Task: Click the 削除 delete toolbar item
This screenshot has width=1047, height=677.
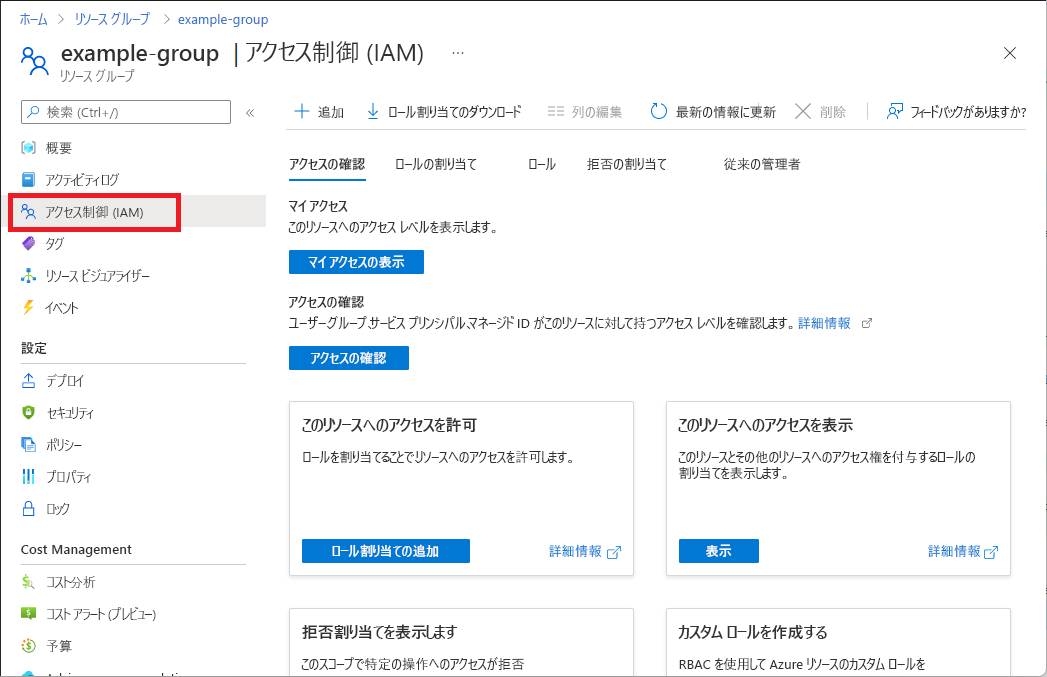Action: click(821, 111)
